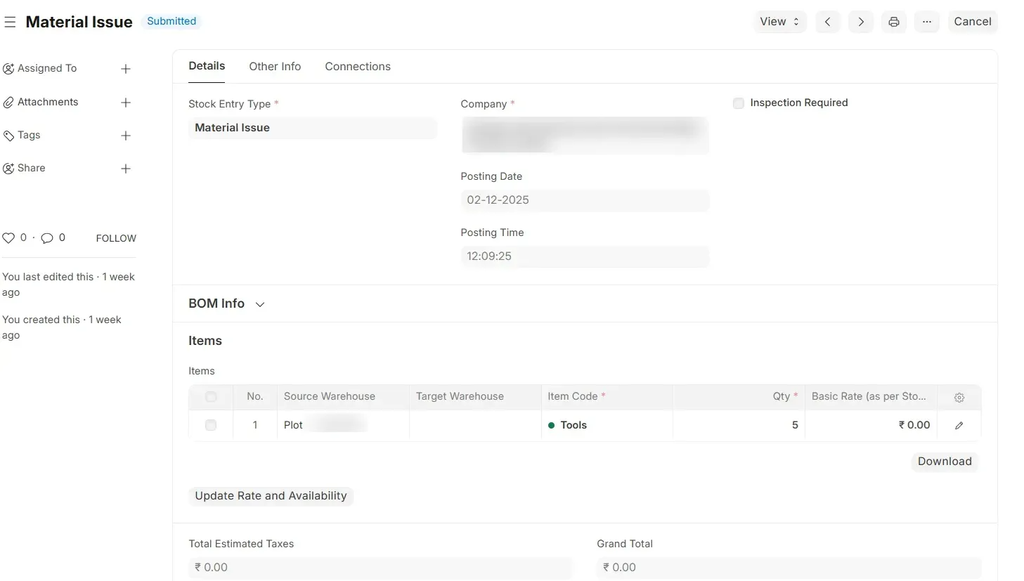The width and height of the screenshot is (1024, 581).
Task: Open the three-dot more options menu
Action: 927,22
